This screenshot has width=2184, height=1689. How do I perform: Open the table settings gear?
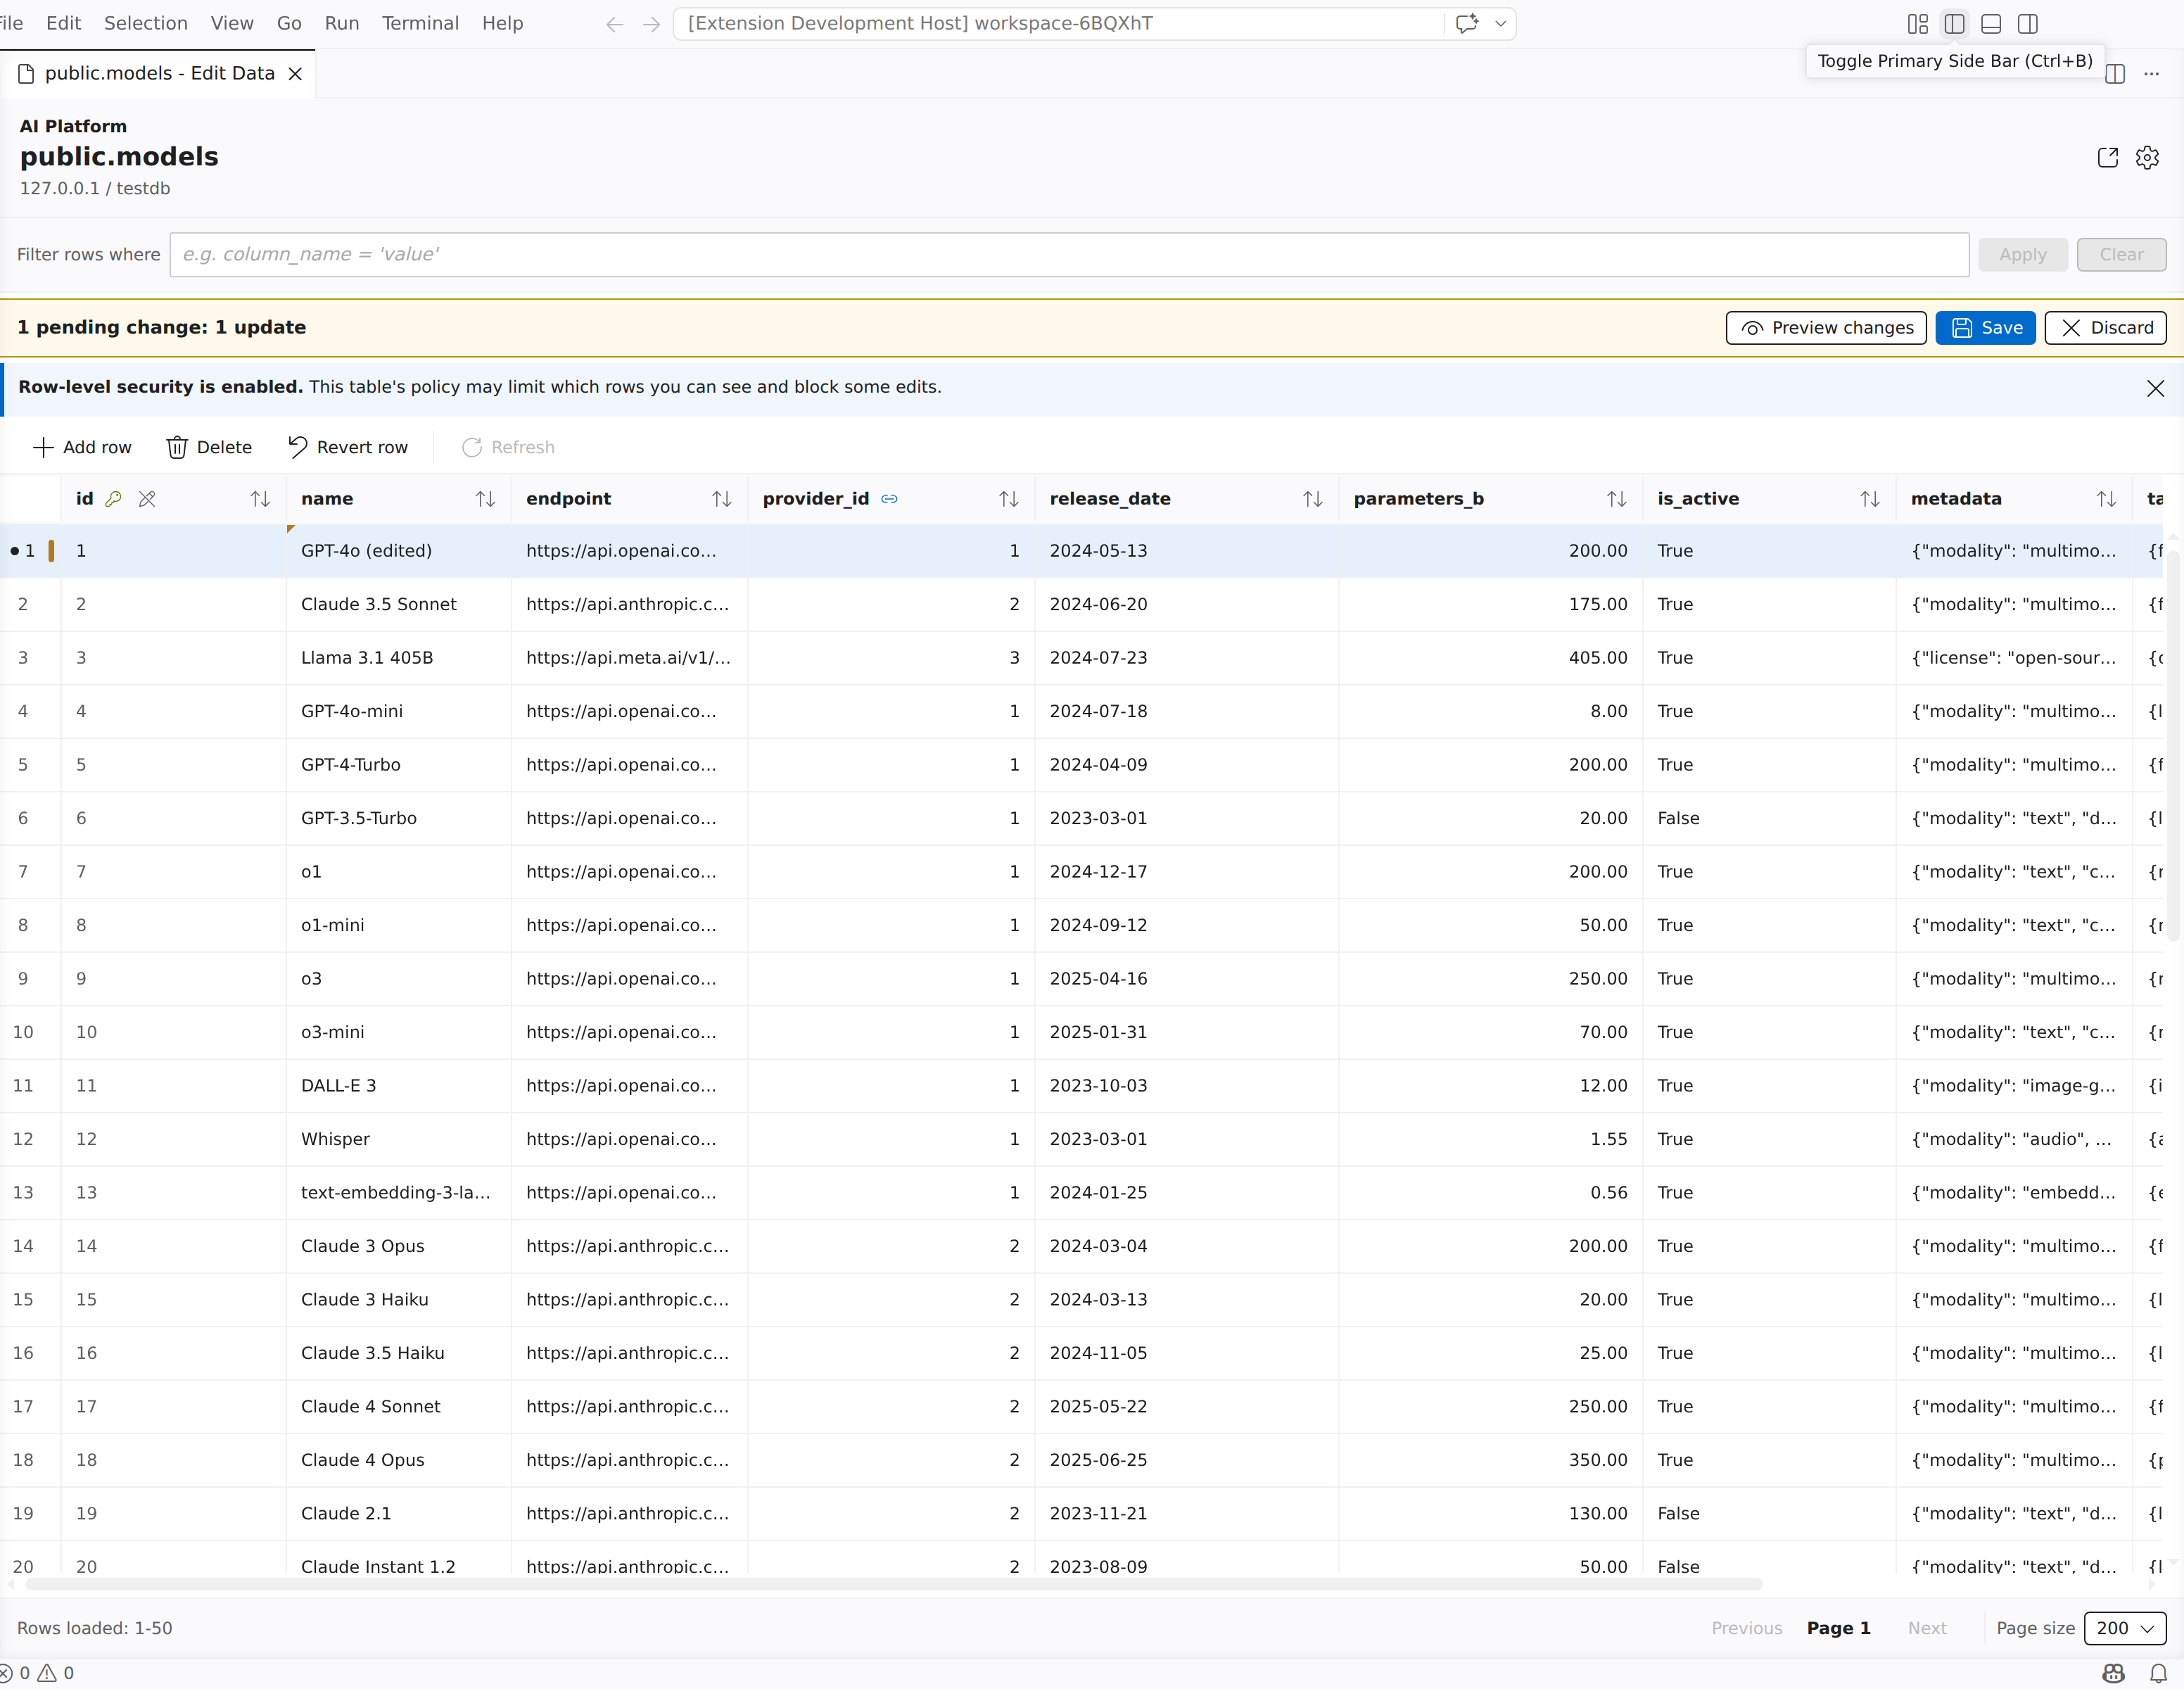(x=2147, y=157)
